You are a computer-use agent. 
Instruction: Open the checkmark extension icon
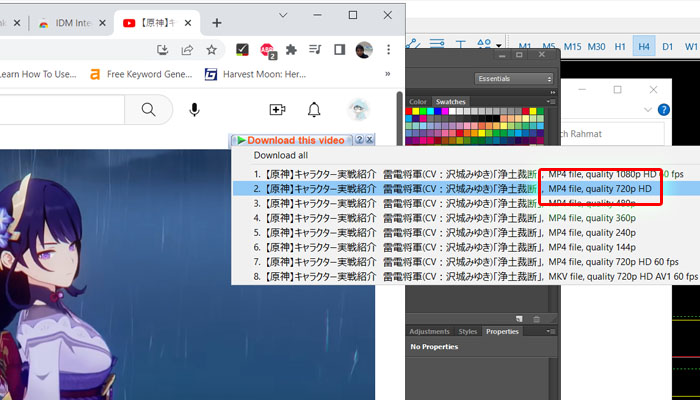[242, 50]
